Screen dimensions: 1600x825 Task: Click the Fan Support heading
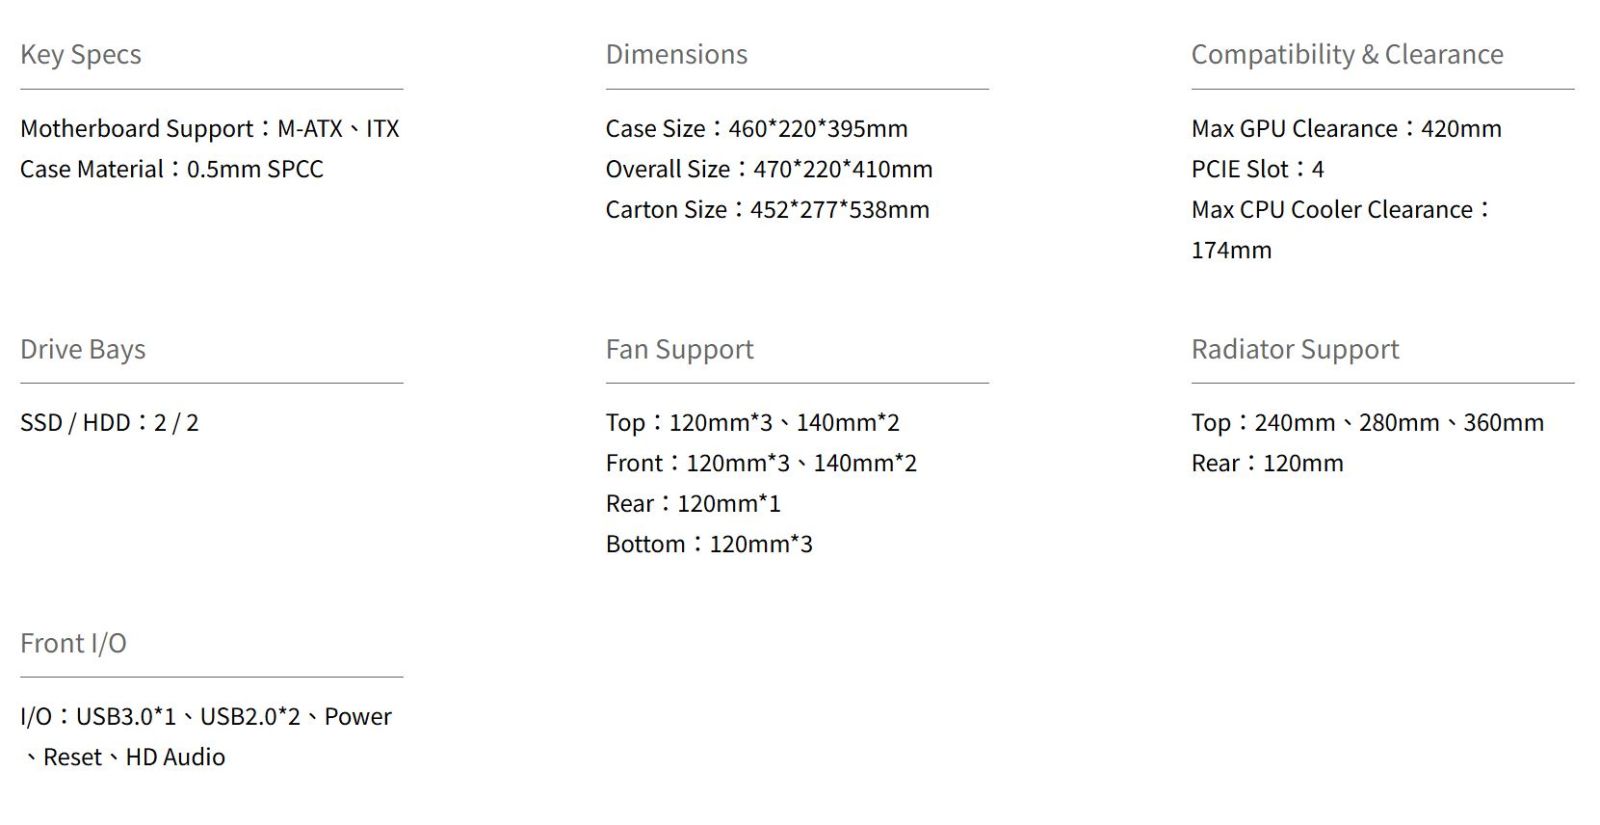679,349
